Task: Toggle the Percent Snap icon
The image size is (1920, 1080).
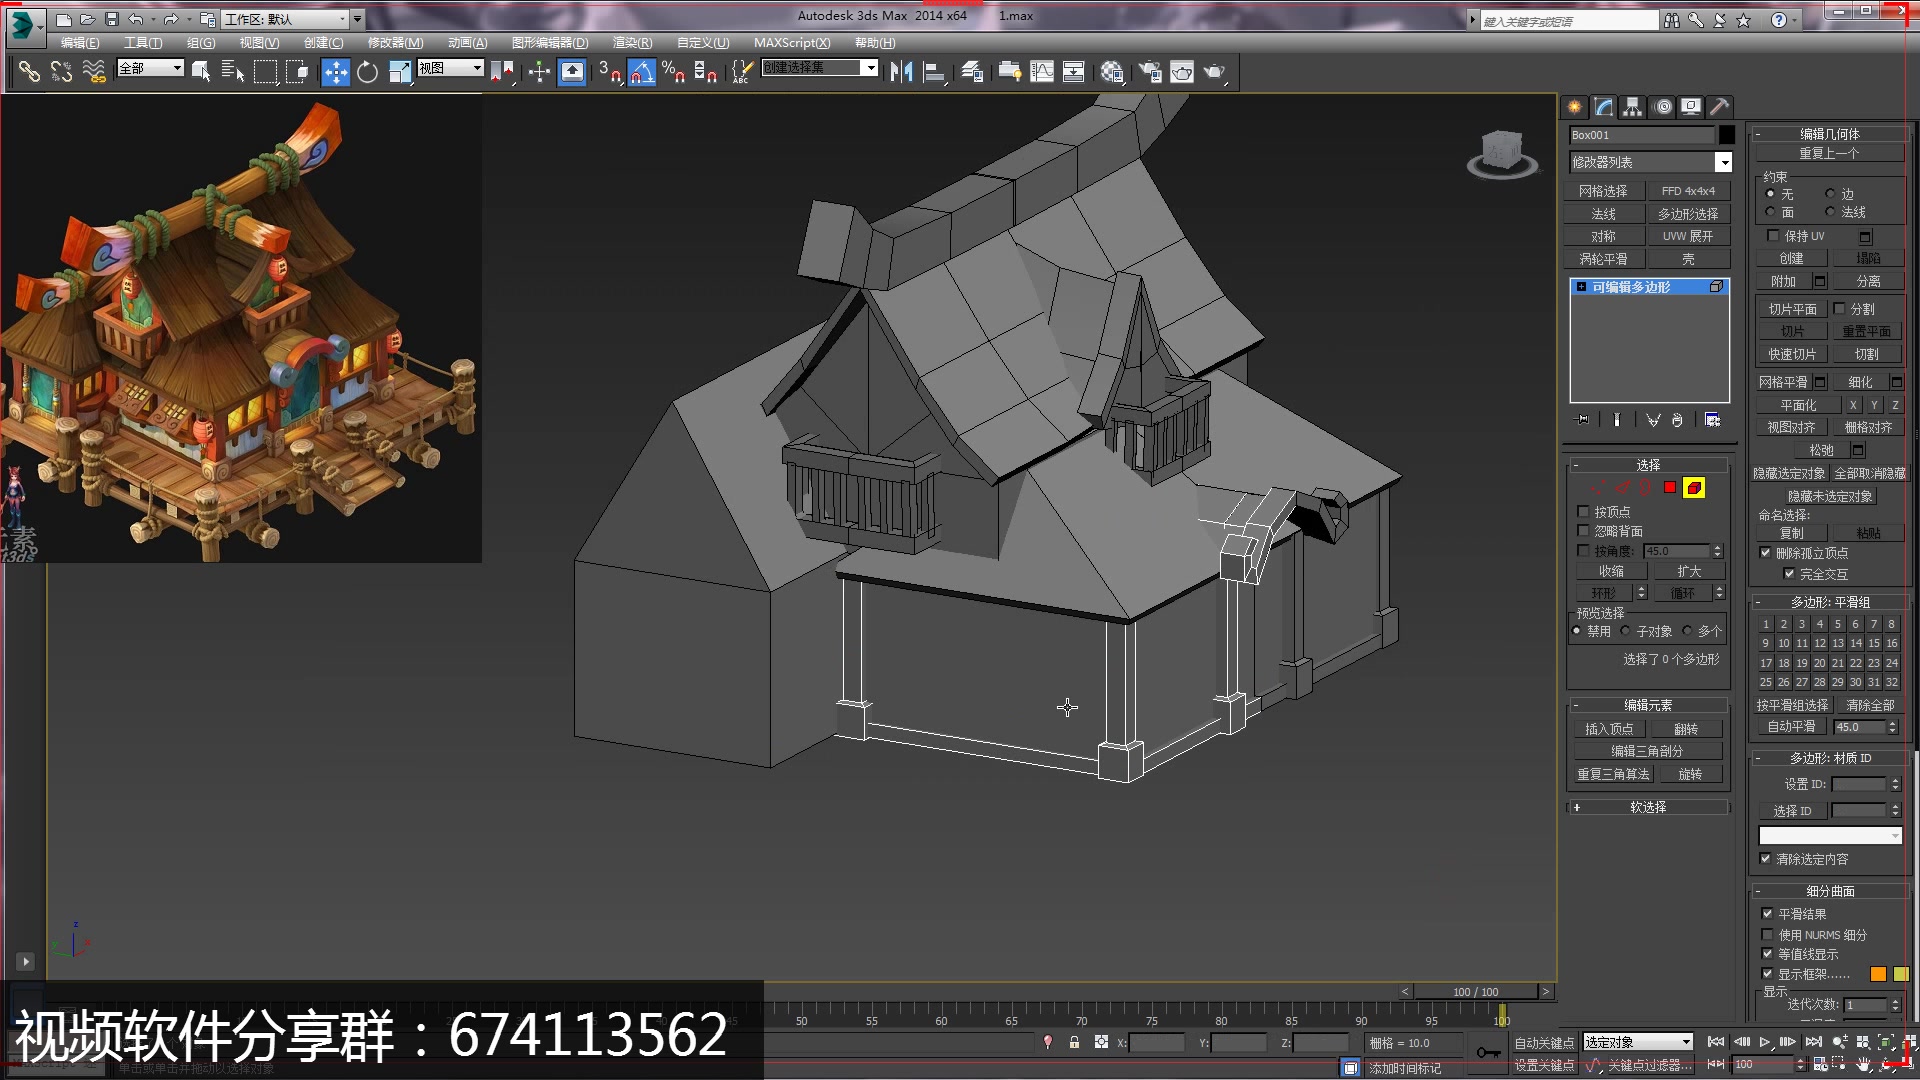Action: point(673,71)
